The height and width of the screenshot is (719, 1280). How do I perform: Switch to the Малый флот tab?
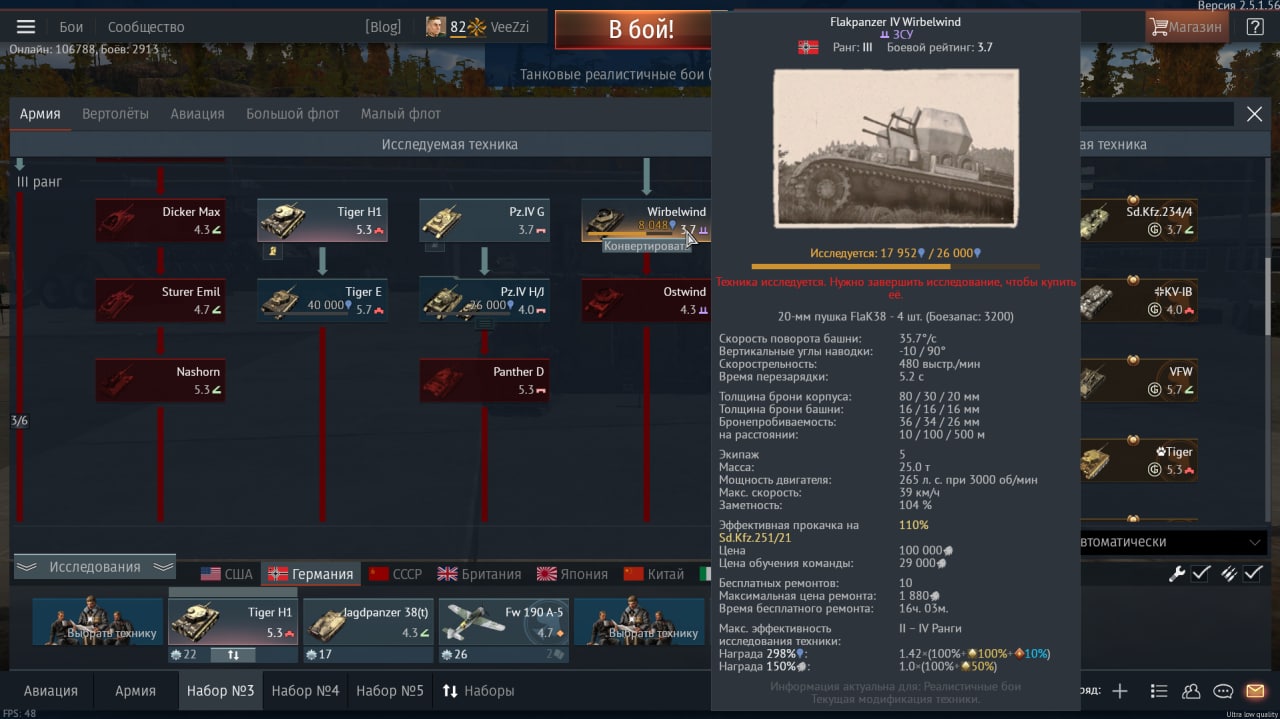point(400,114)
